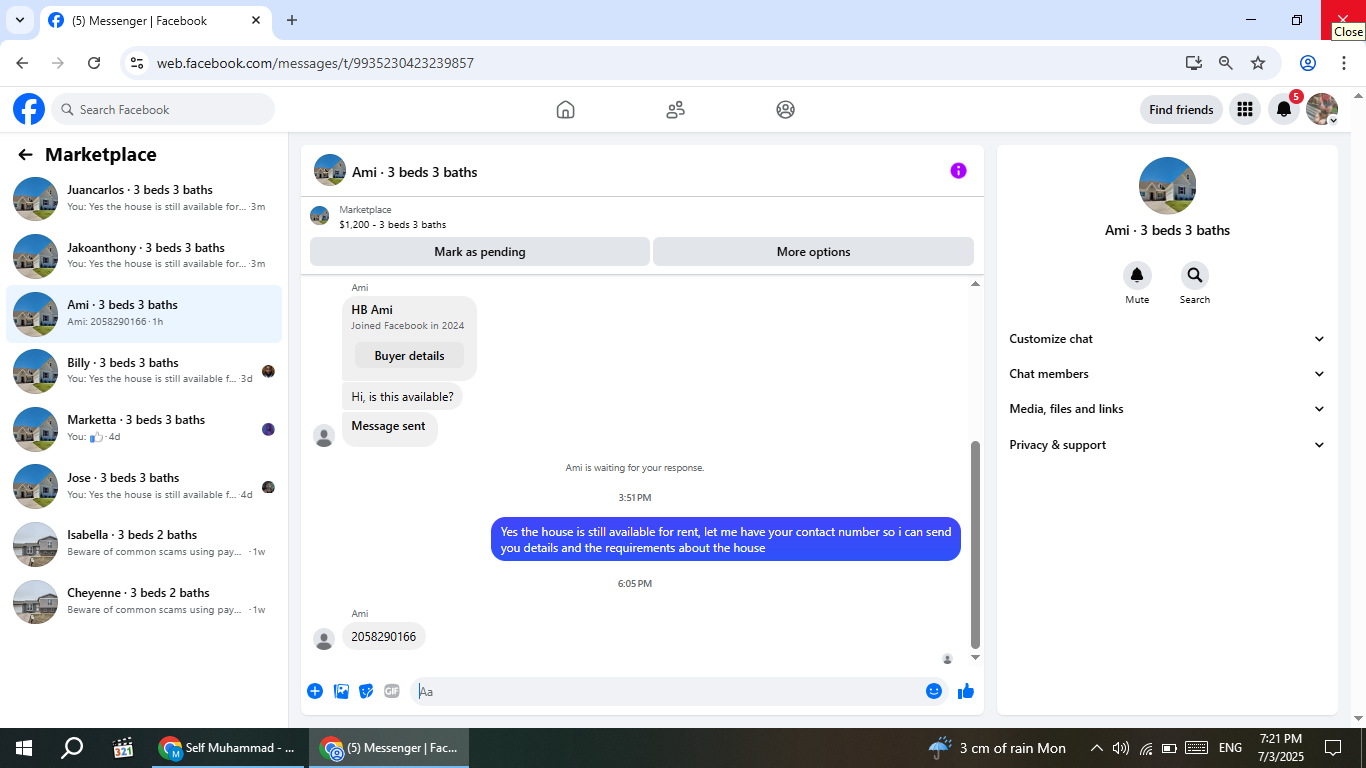Open Chrome three-dot menu
Image resolution: width=1366 pixels, height=768 pixels.
(x=1342, y=63)
